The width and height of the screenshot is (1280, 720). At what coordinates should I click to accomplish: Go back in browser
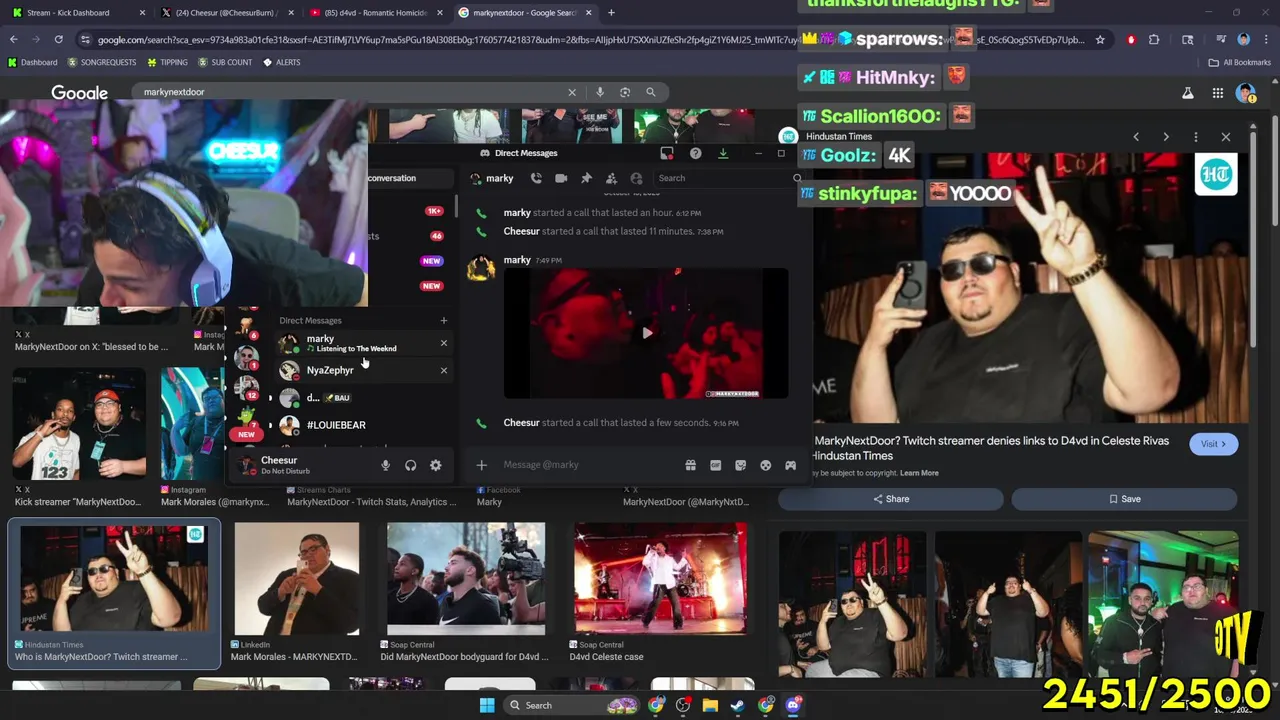(14, 40)
